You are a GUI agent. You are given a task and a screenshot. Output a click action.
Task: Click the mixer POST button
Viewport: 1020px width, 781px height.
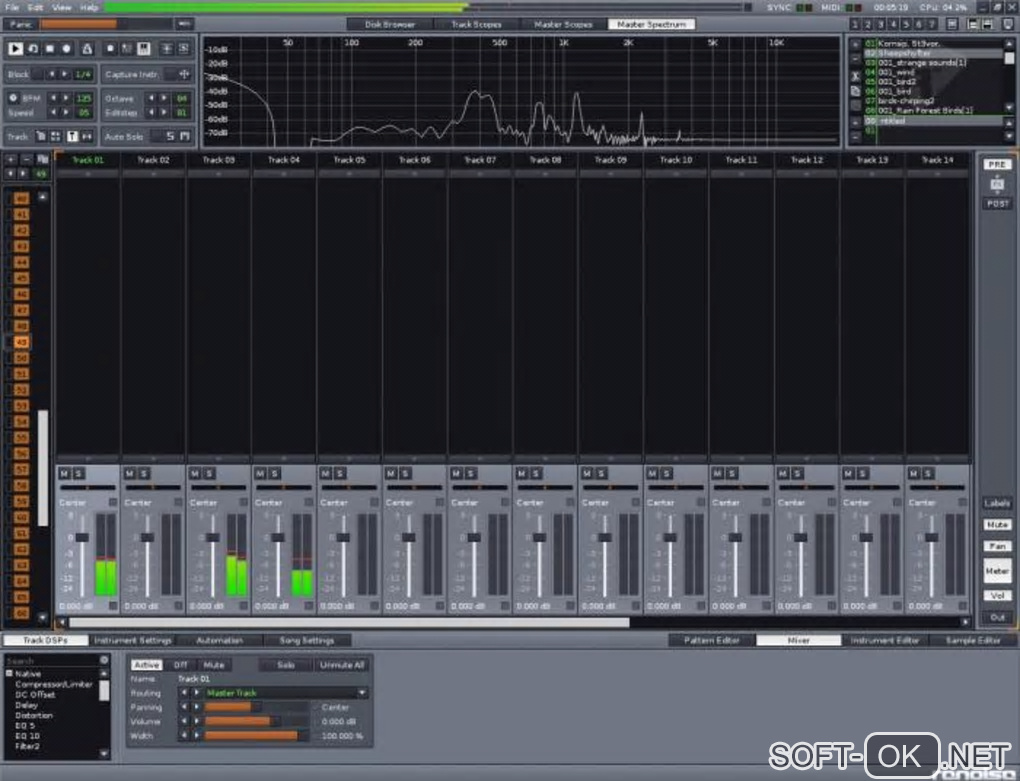click(x=997, y=204)
